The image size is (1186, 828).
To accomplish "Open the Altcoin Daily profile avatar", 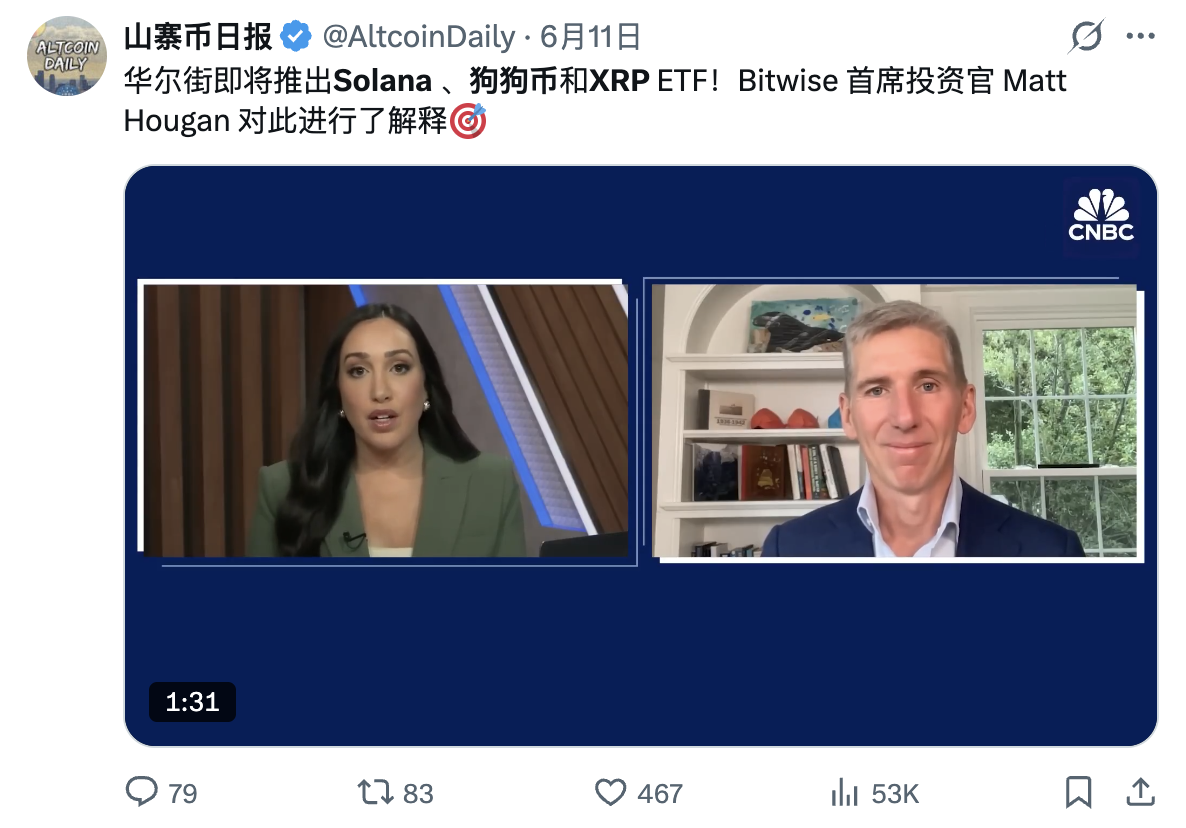I will (67, 56).
